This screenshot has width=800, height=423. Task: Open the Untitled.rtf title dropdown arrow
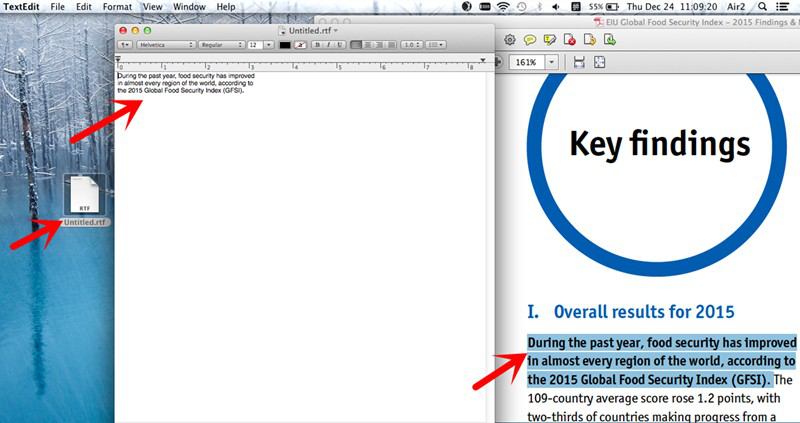tap(336, 31)
